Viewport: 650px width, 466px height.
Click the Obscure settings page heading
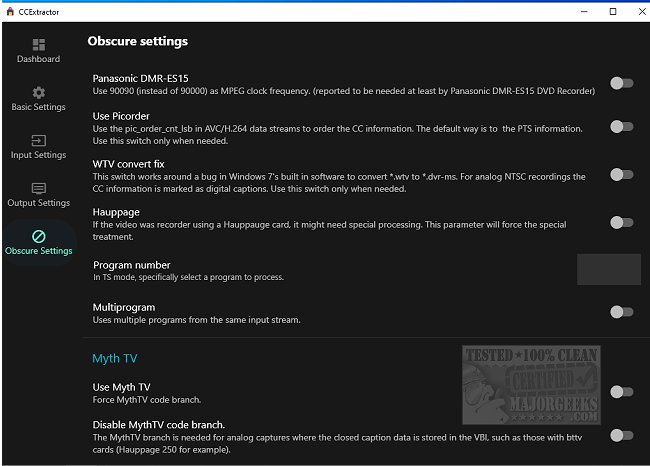click(x=138, y=41)
